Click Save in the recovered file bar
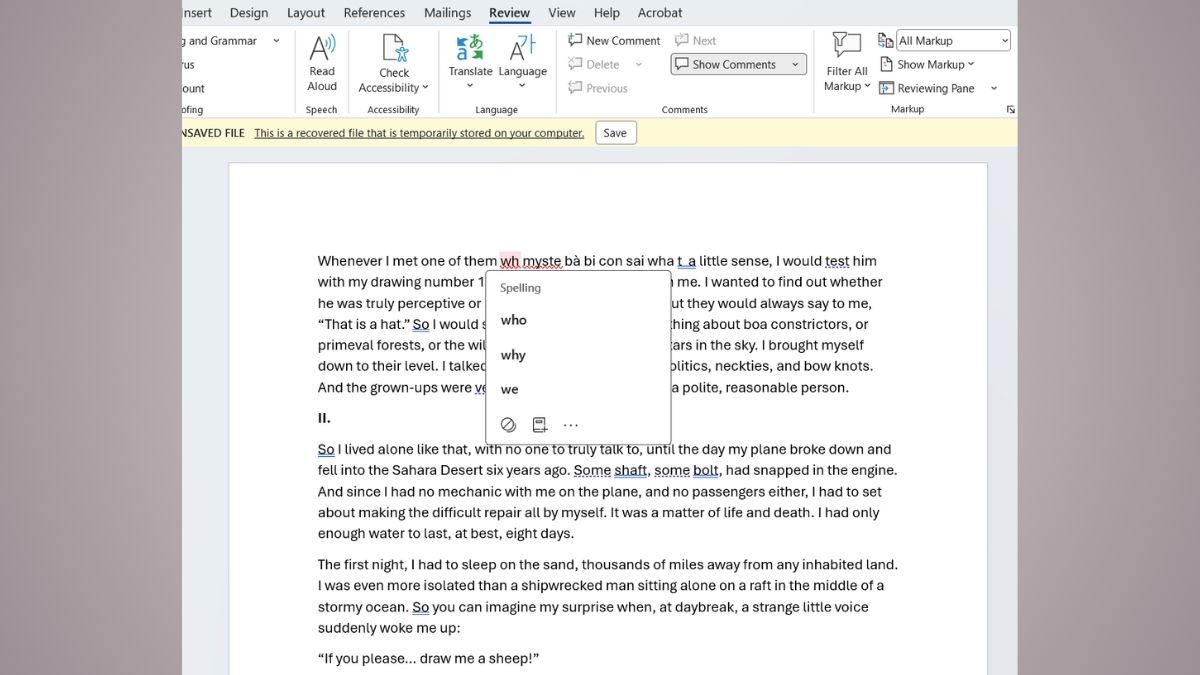Screen dimensions: 1200x675 [x=615, y=133]
